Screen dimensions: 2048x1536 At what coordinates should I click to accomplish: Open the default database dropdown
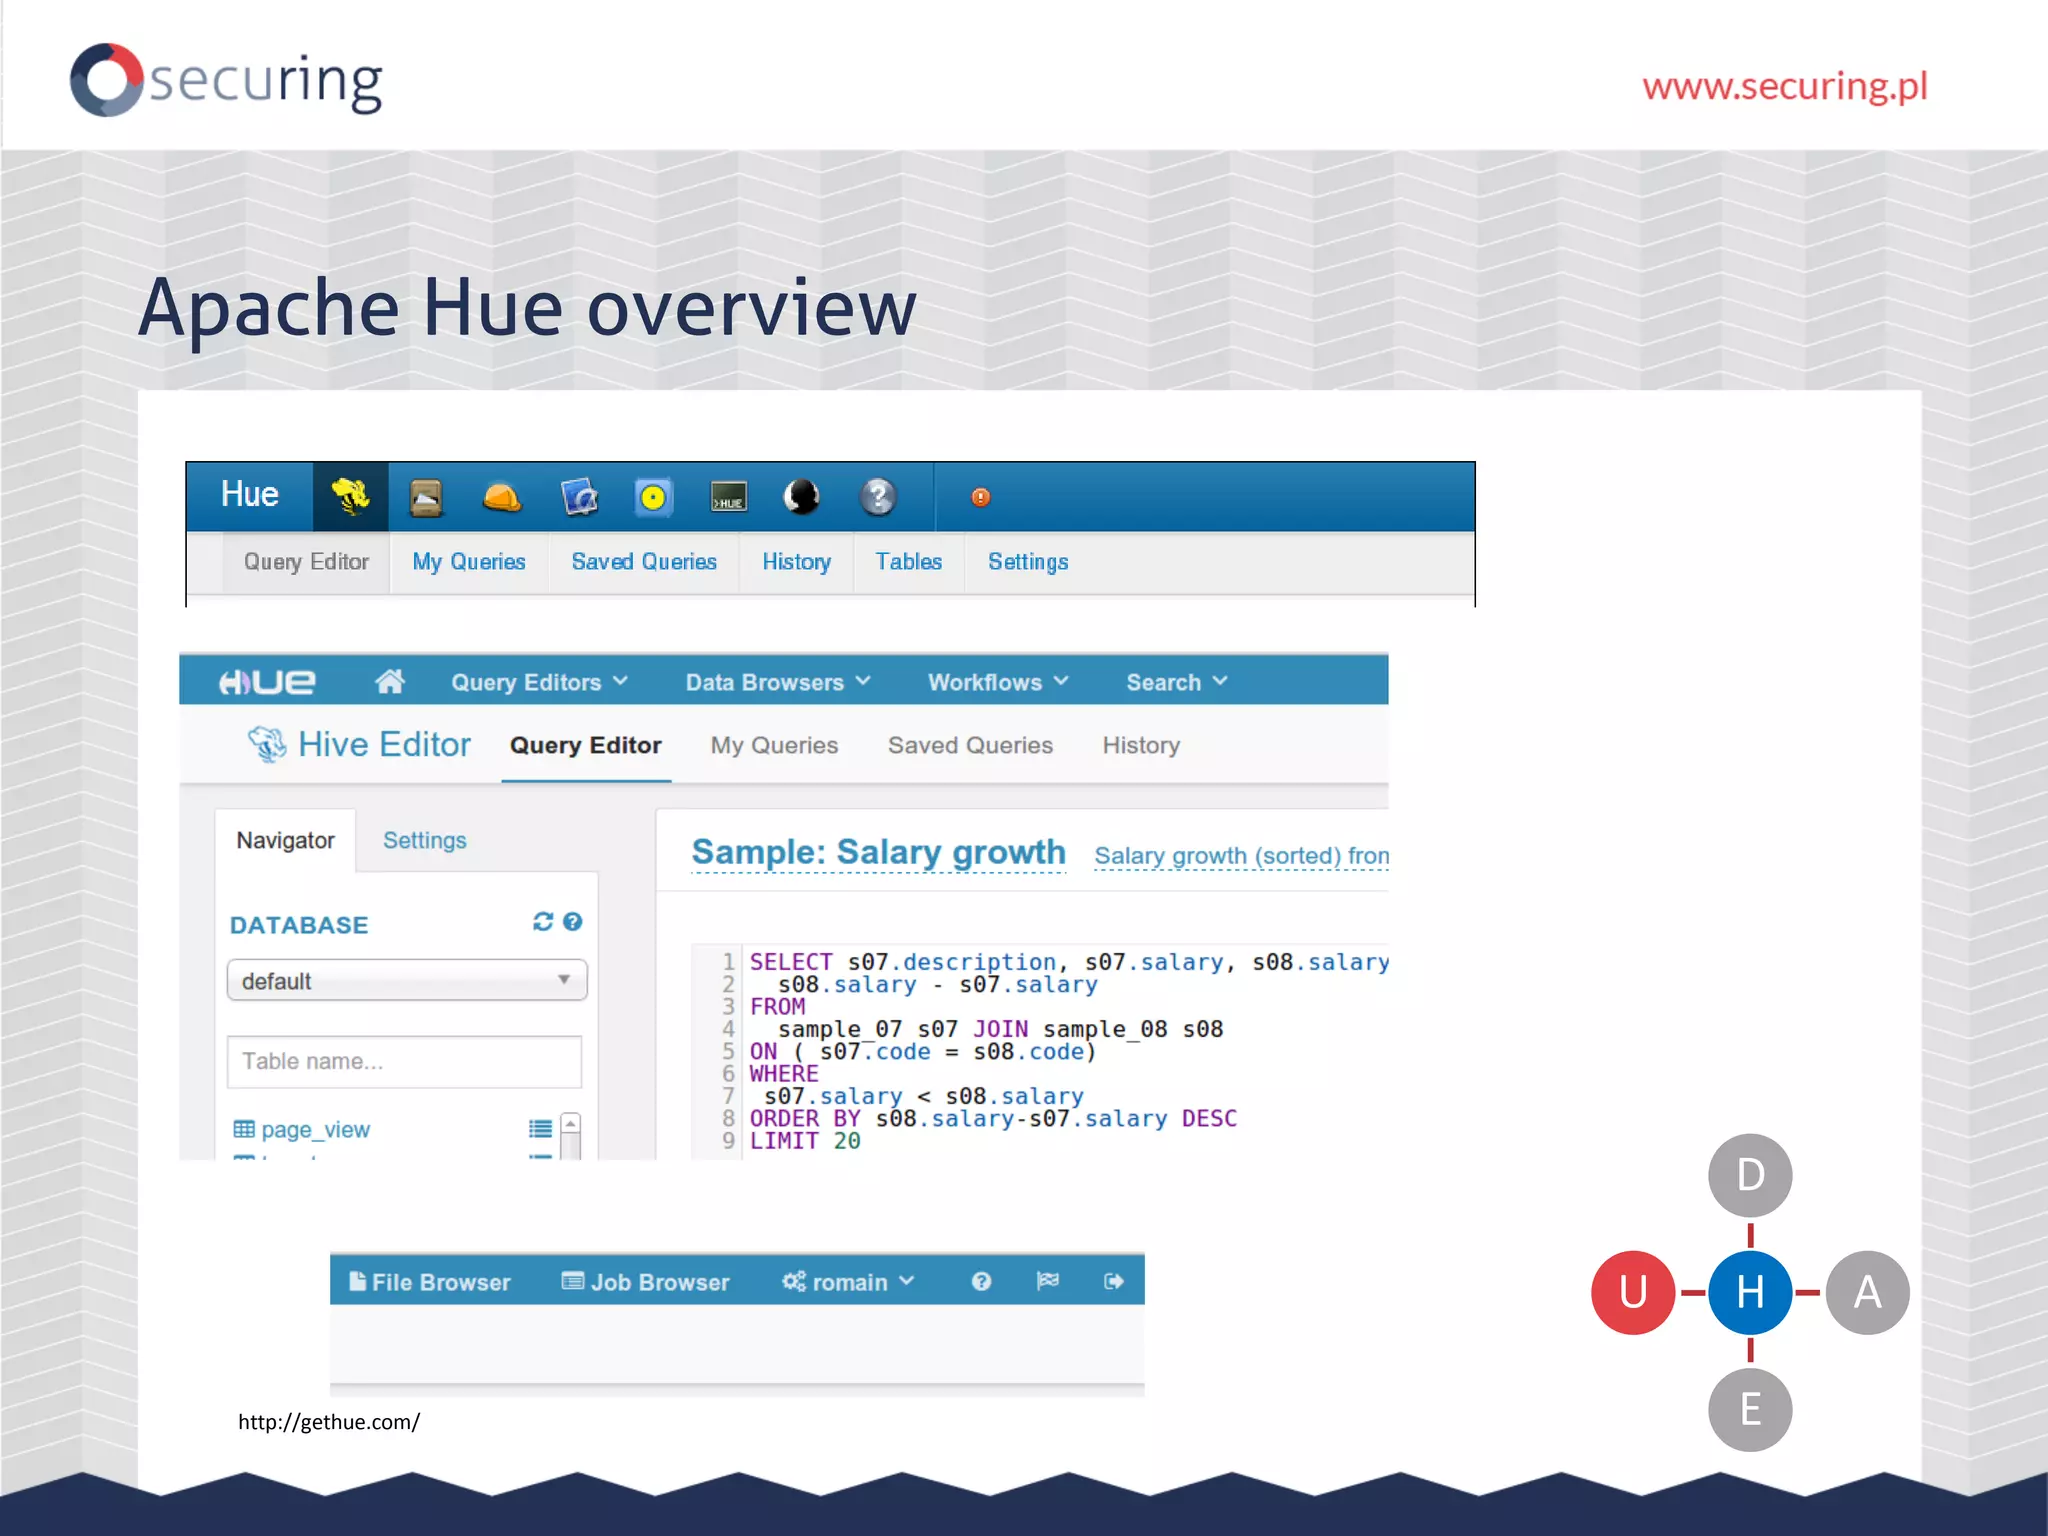click(x=407, y=980)
